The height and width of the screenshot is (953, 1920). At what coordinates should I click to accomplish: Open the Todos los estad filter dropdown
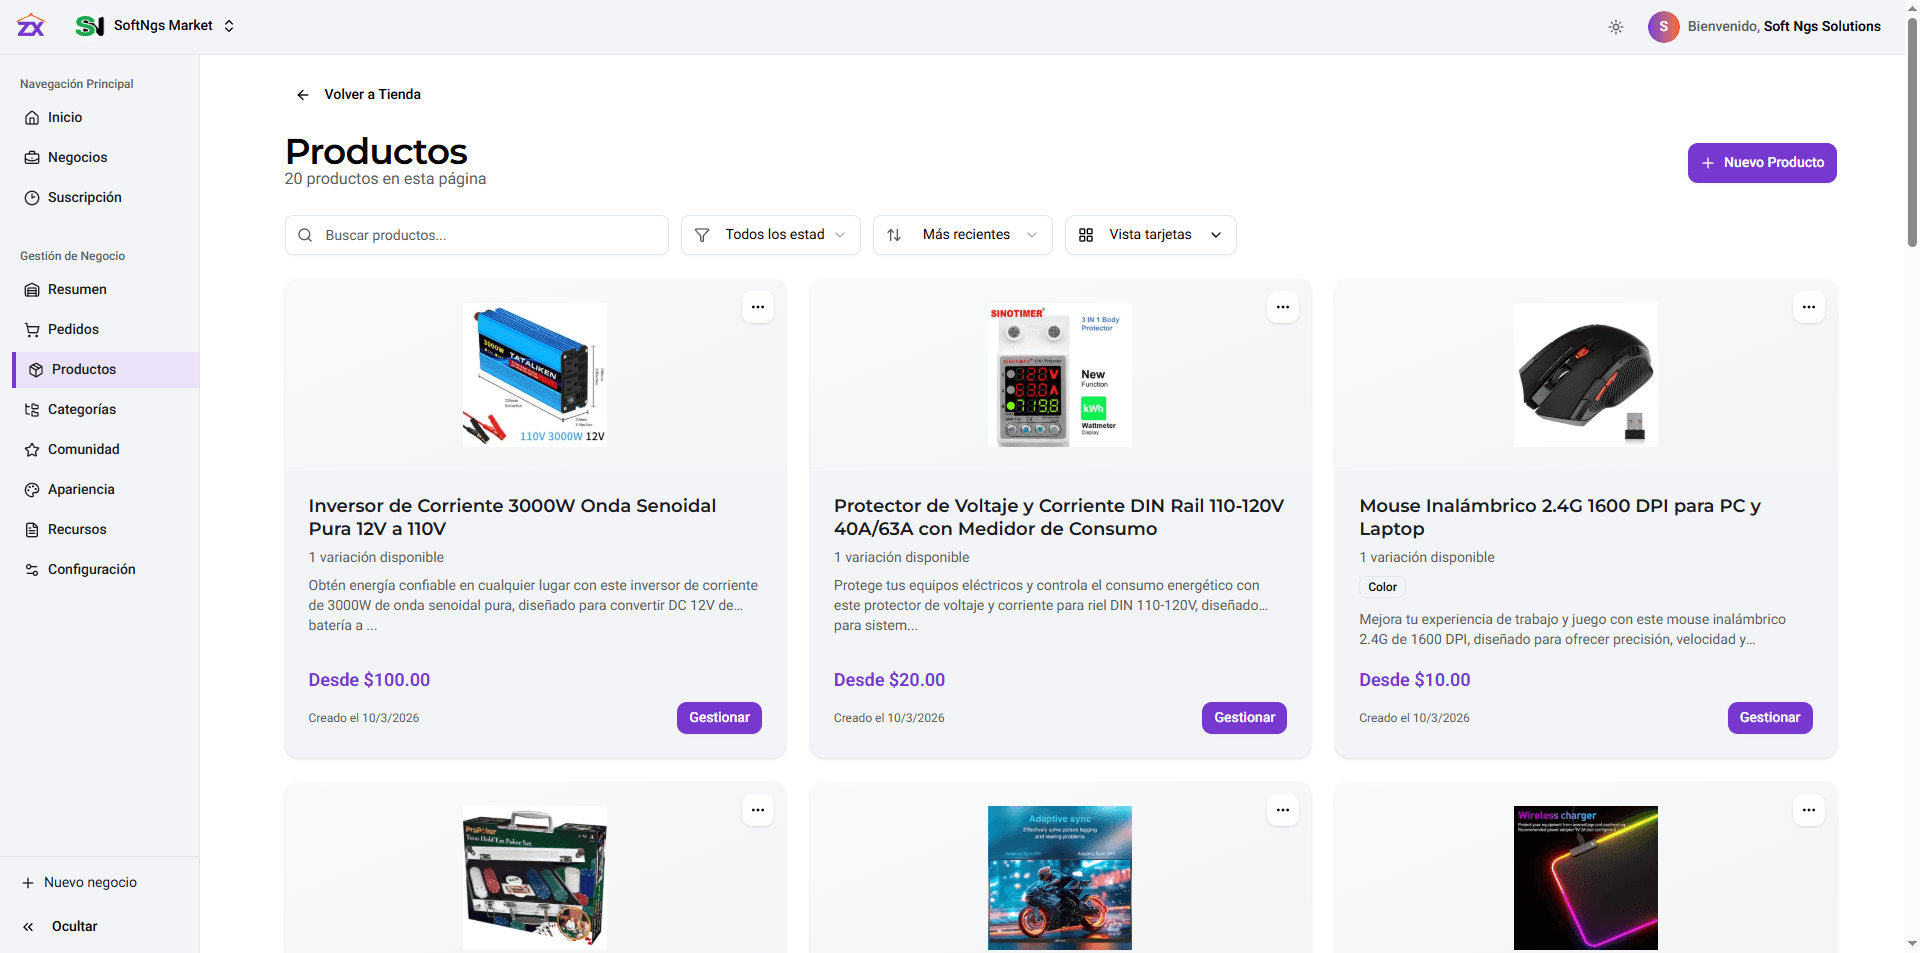[x=770, y=234]
